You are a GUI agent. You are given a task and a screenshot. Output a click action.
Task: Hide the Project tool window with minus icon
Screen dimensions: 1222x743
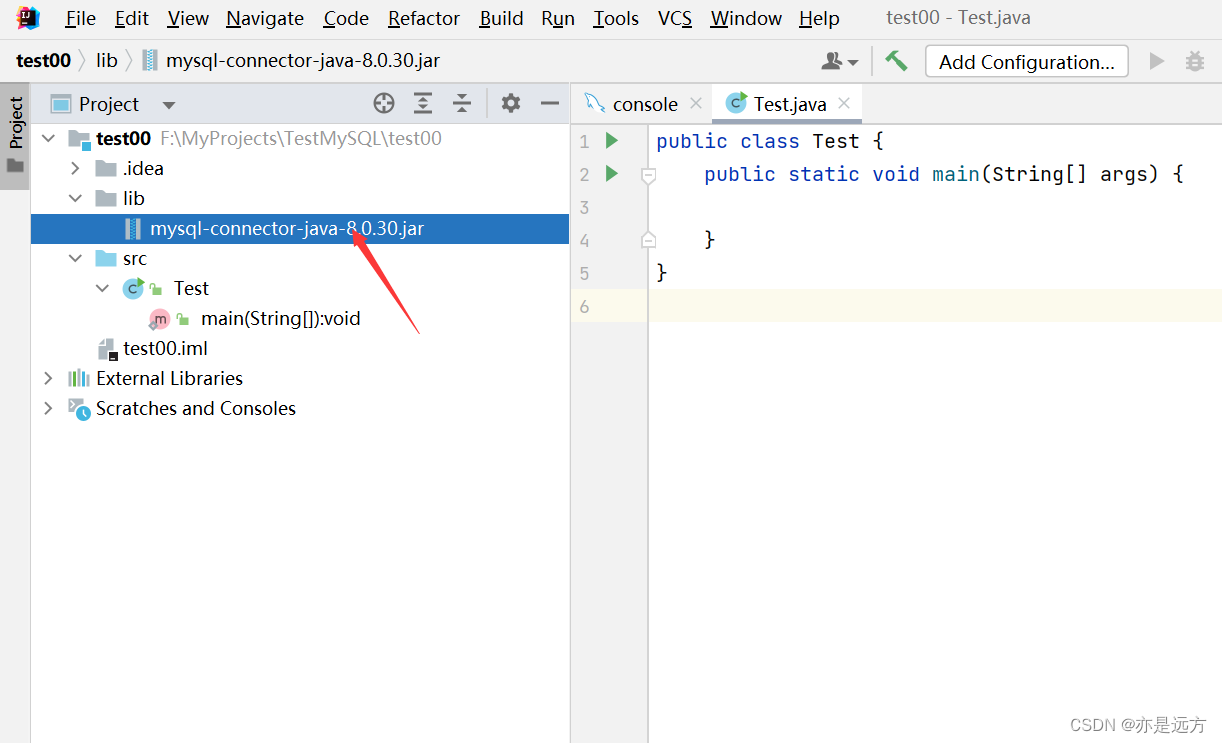tap(549, 103)
